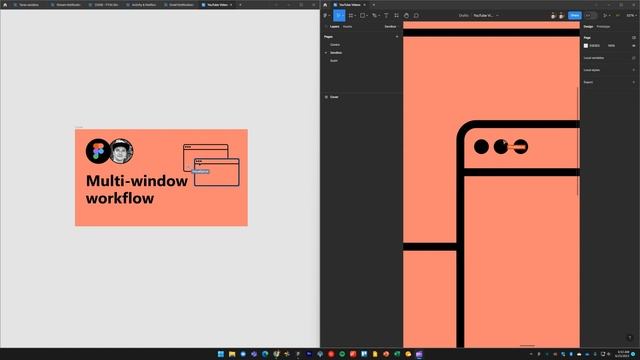Close the YouTube Video tab in right window
The height and width of the screenshot is (360, 640).
click(364, 5)
